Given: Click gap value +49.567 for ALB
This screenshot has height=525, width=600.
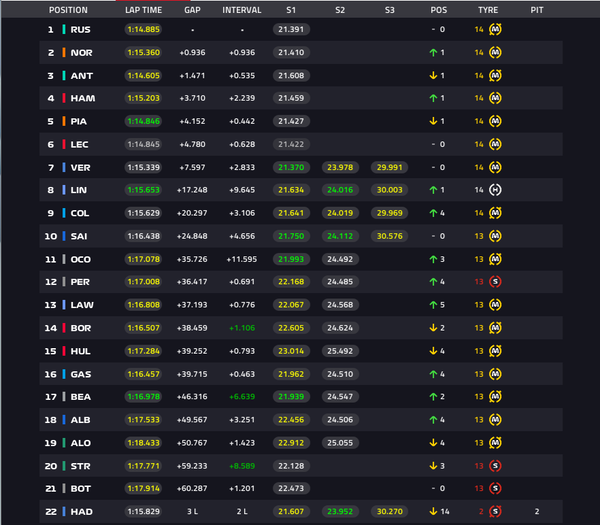Looking at the screenshot, I should point(192,420).
